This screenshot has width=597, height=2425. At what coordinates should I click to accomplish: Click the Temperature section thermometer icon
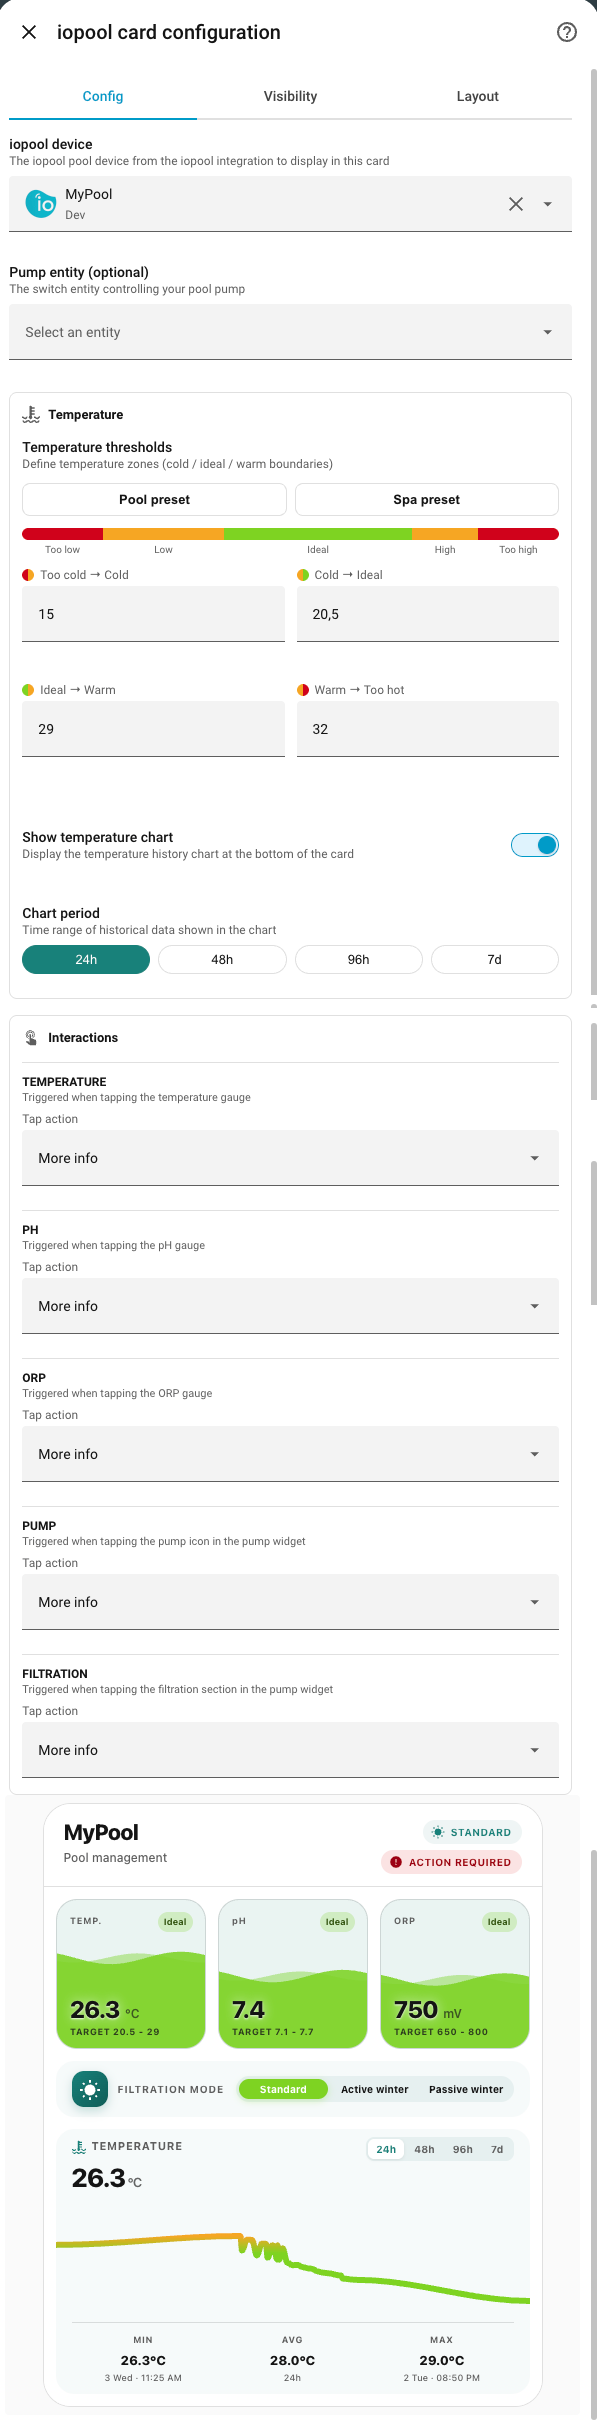[x=31, y=414]
